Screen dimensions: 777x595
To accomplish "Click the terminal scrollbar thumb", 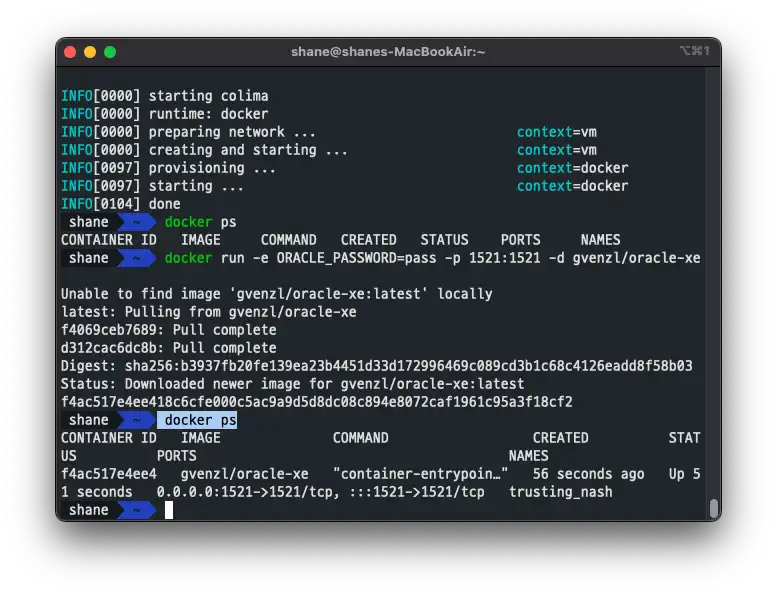I will click(x=714, y=508).
